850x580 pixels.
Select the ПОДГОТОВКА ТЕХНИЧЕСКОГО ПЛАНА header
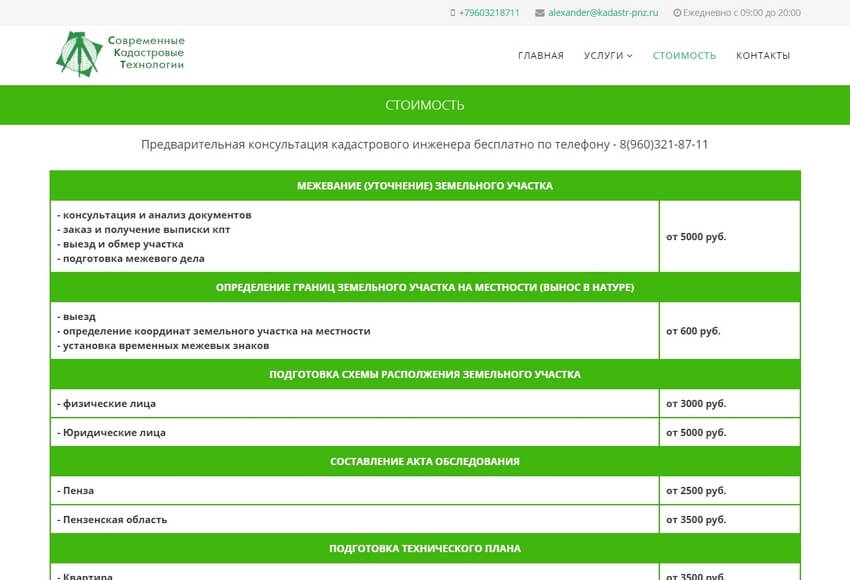(425, 548)
